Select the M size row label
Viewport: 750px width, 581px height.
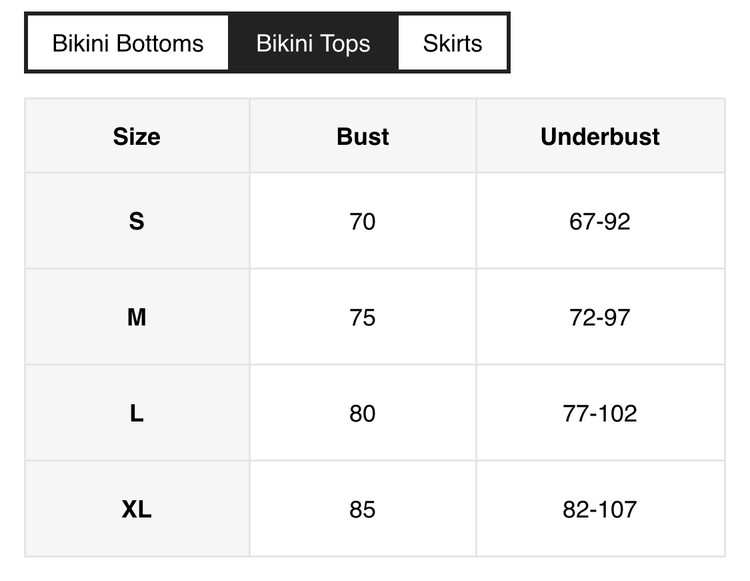[137, 317]
